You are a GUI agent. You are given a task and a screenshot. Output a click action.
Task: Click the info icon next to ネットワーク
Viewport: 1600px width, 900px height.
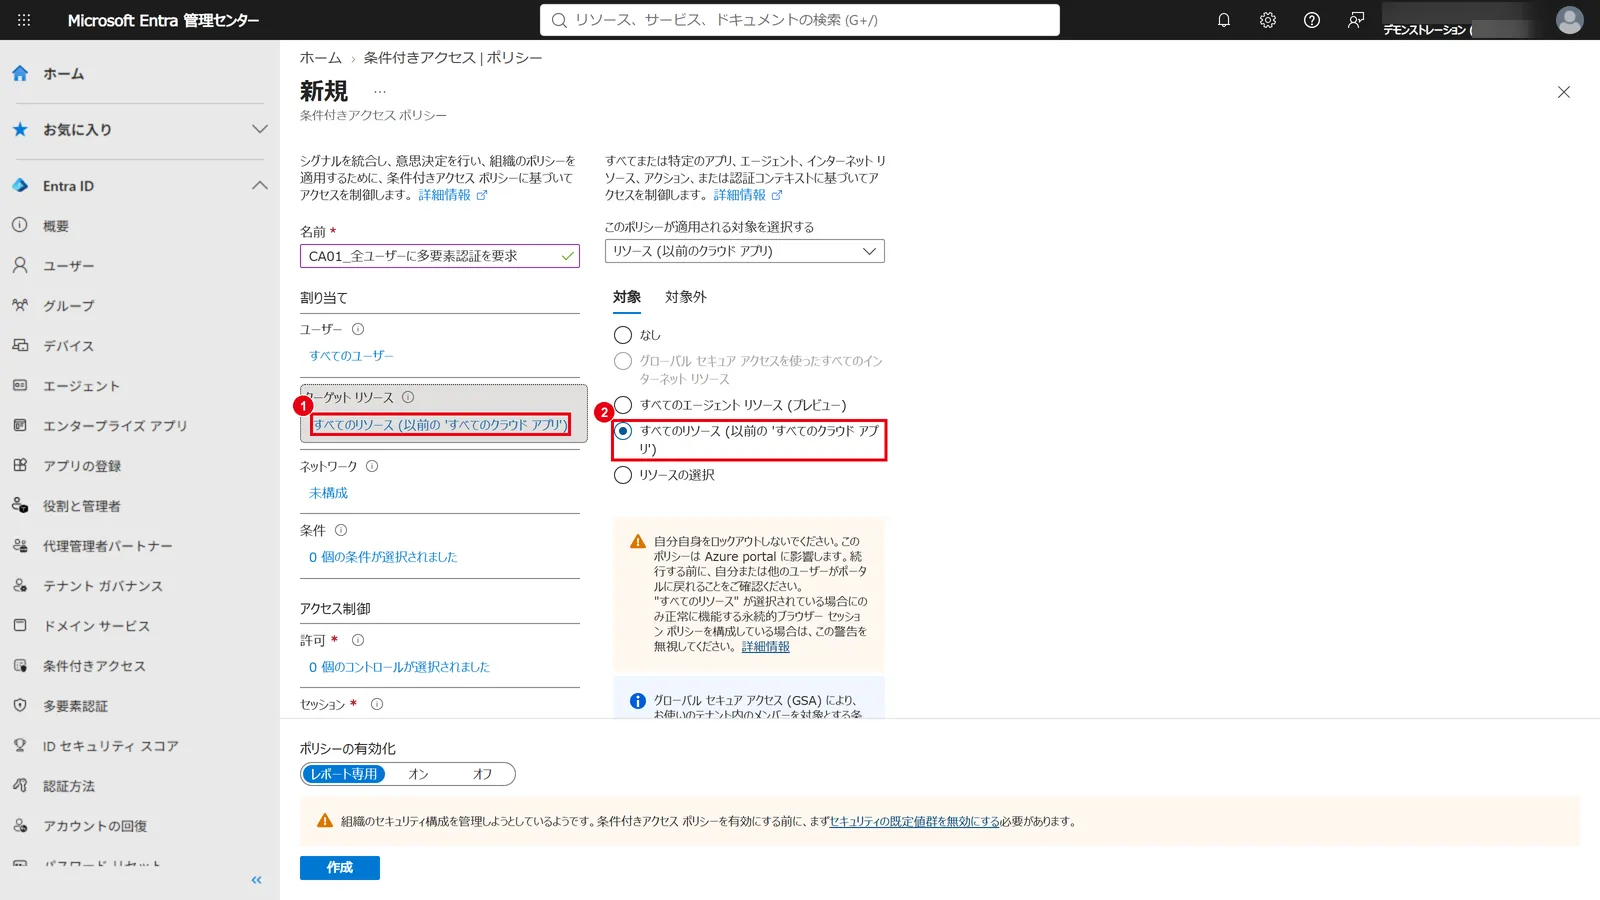(372, 466)
